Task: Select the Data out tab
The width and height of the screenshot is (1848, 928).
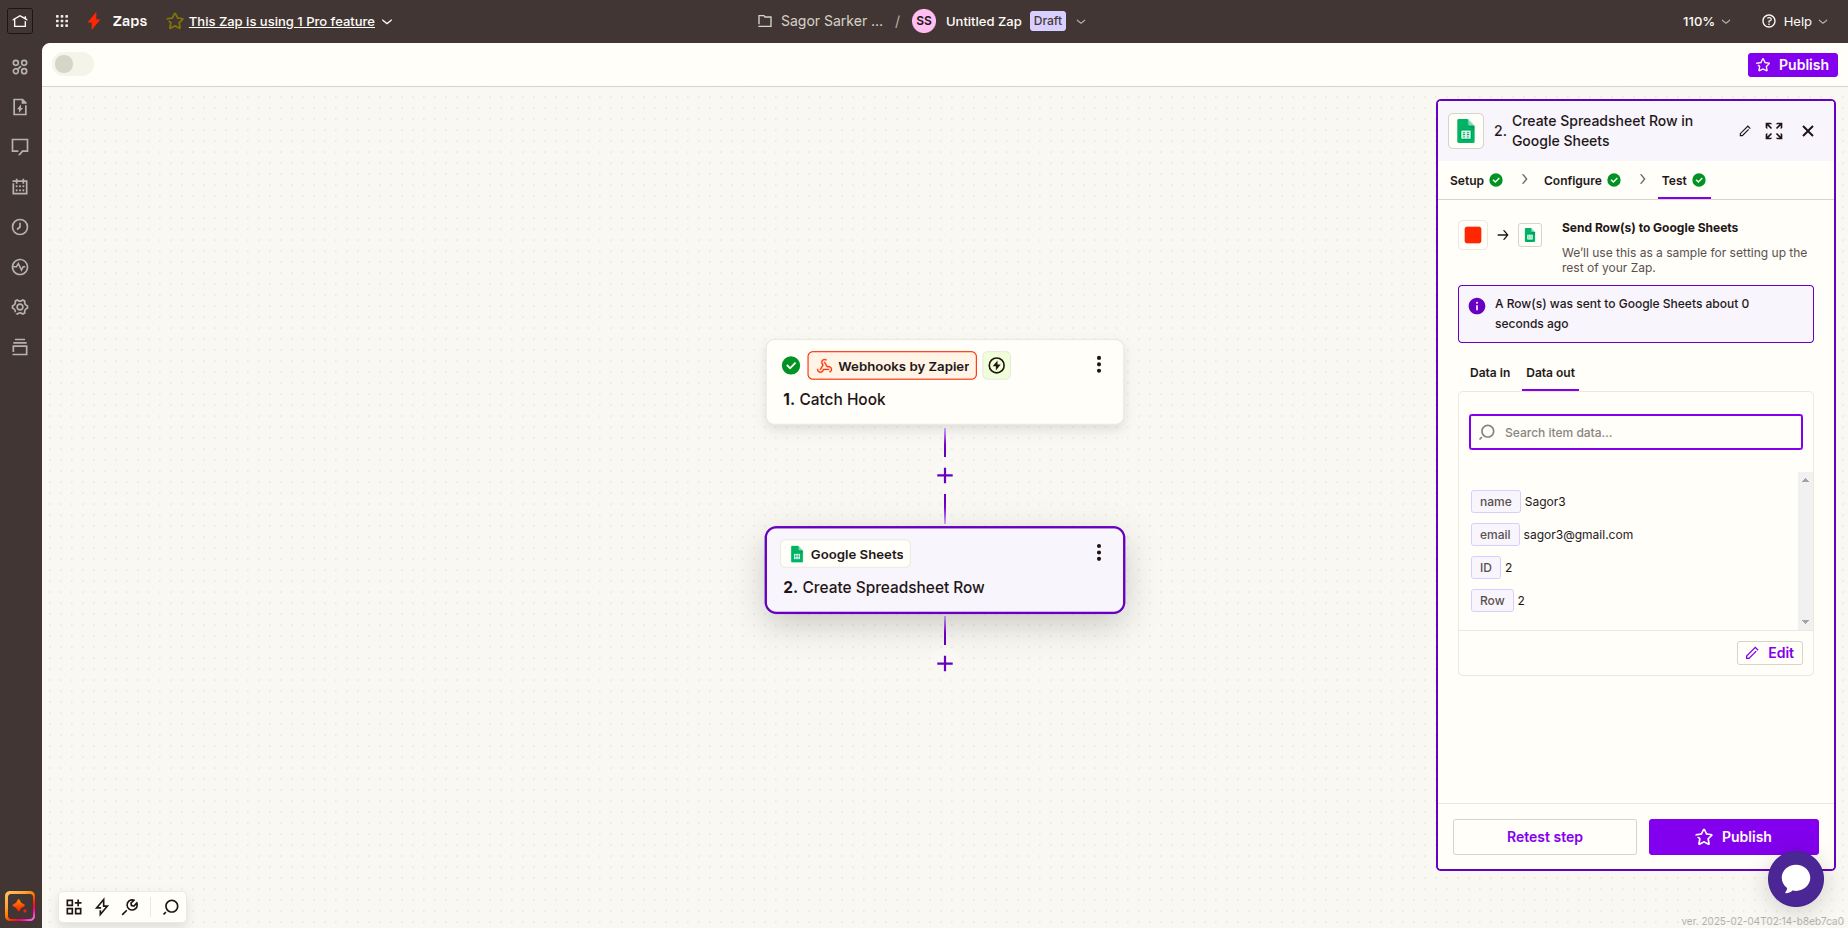Action: 1550,373
